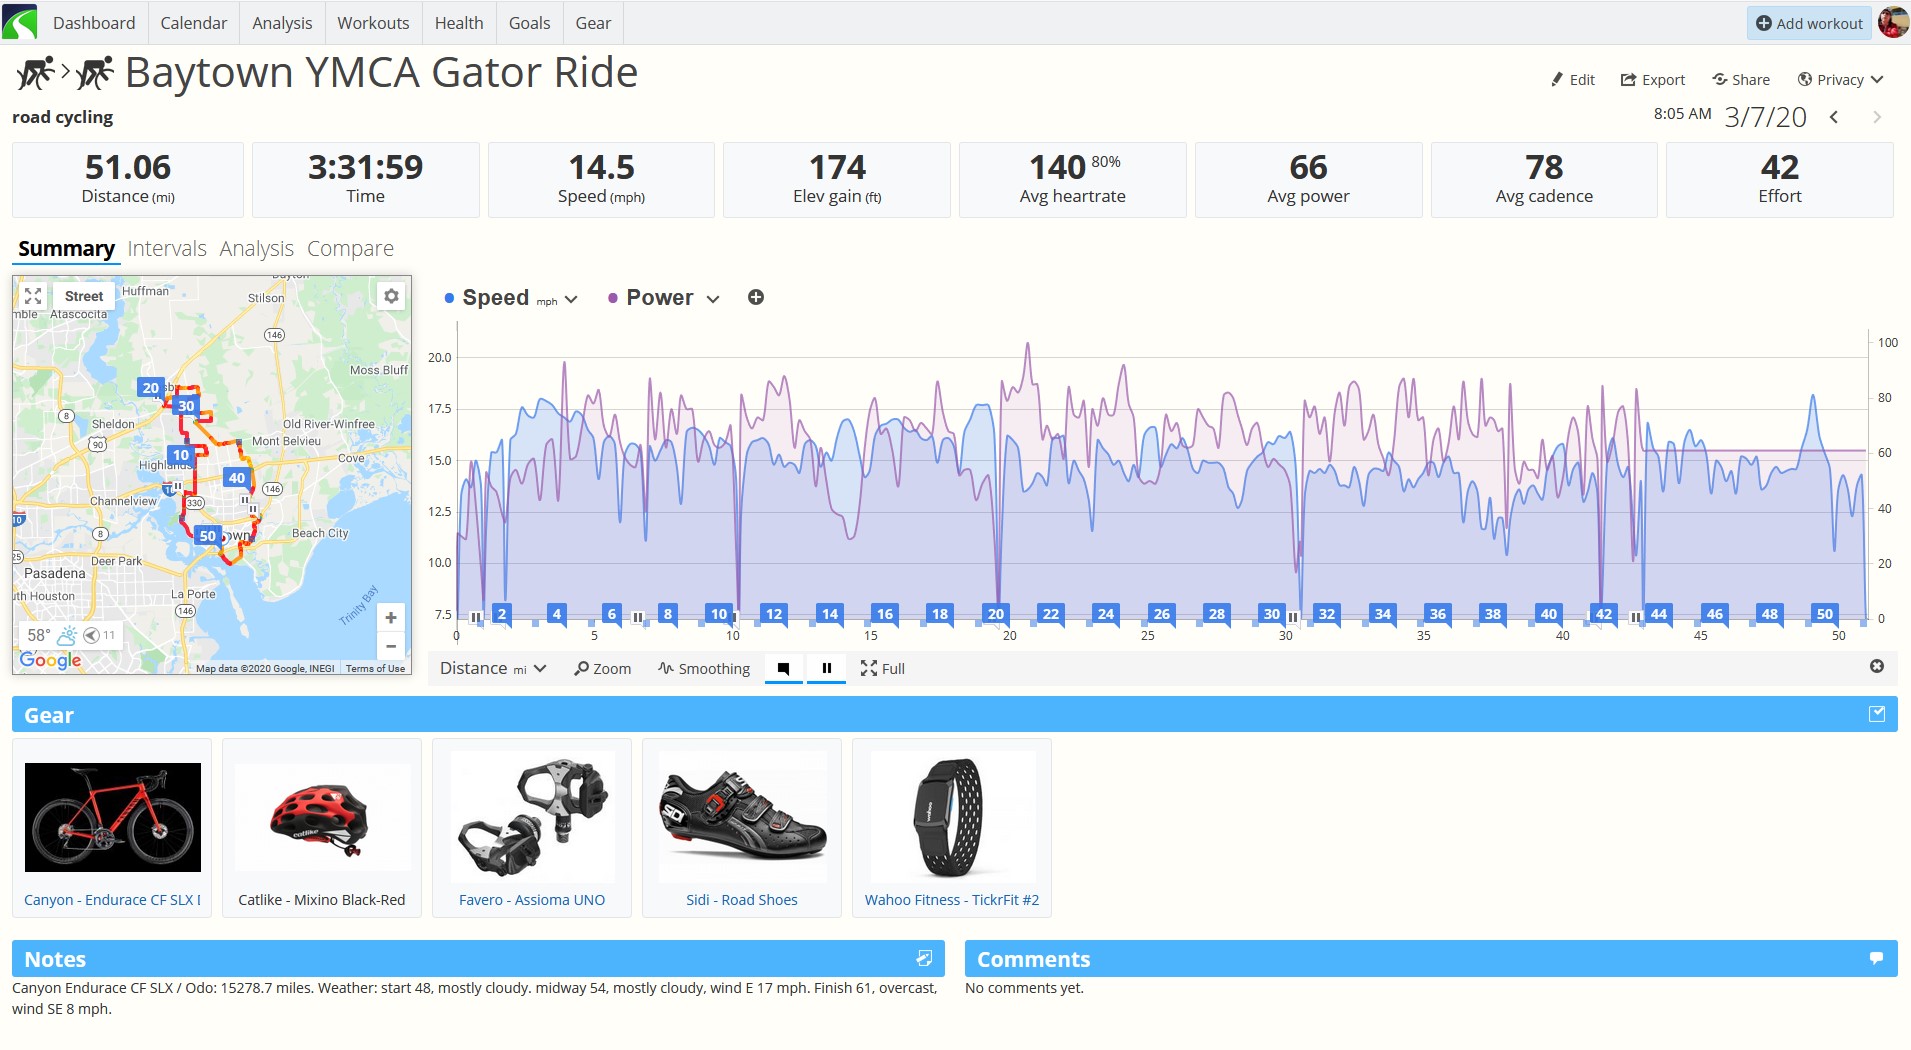Add another chart metric with the plus icon
This screenshot has width=1911, height=1050.
pos(756,297)
